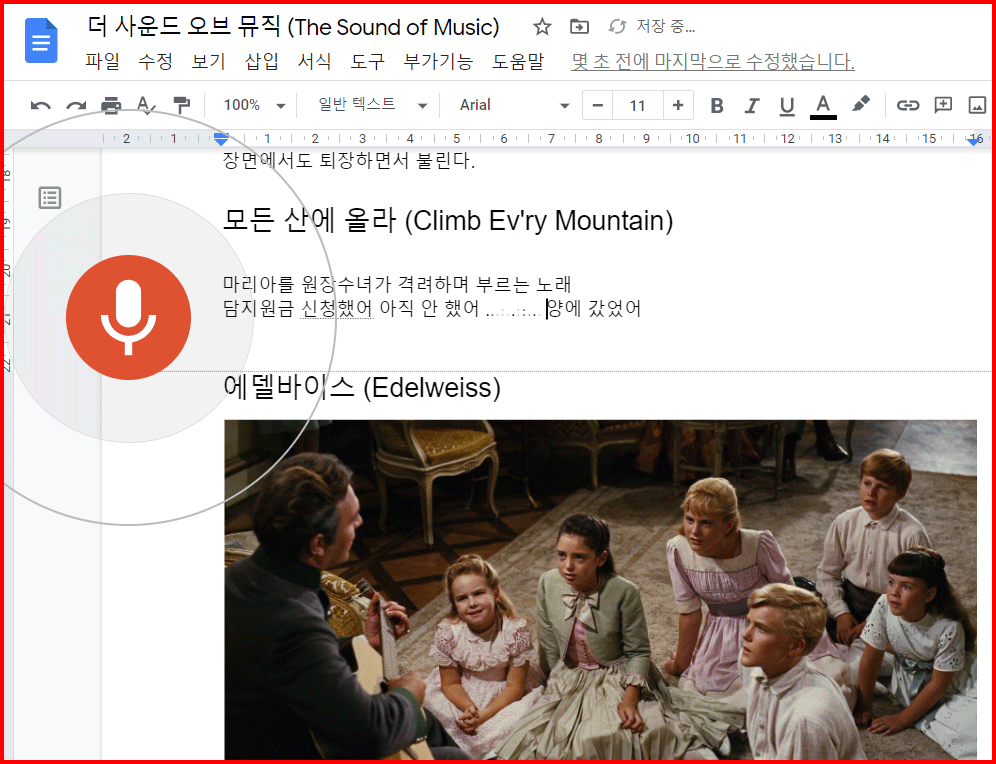This screenshot has height=764, width=996.
Task: Open the 도움말 menu
Action: [x=518, y=62]
